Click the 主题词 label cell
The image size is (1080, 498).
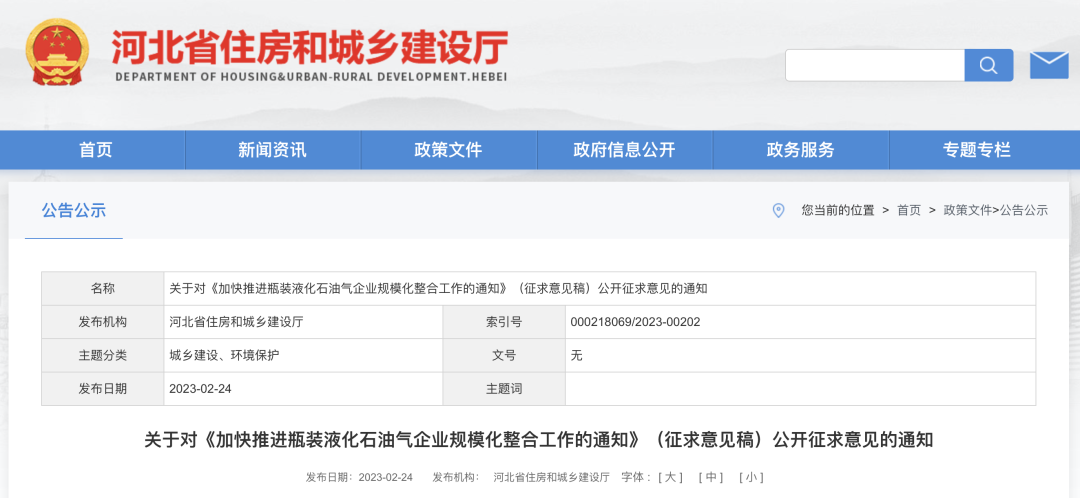pos(504,388)
